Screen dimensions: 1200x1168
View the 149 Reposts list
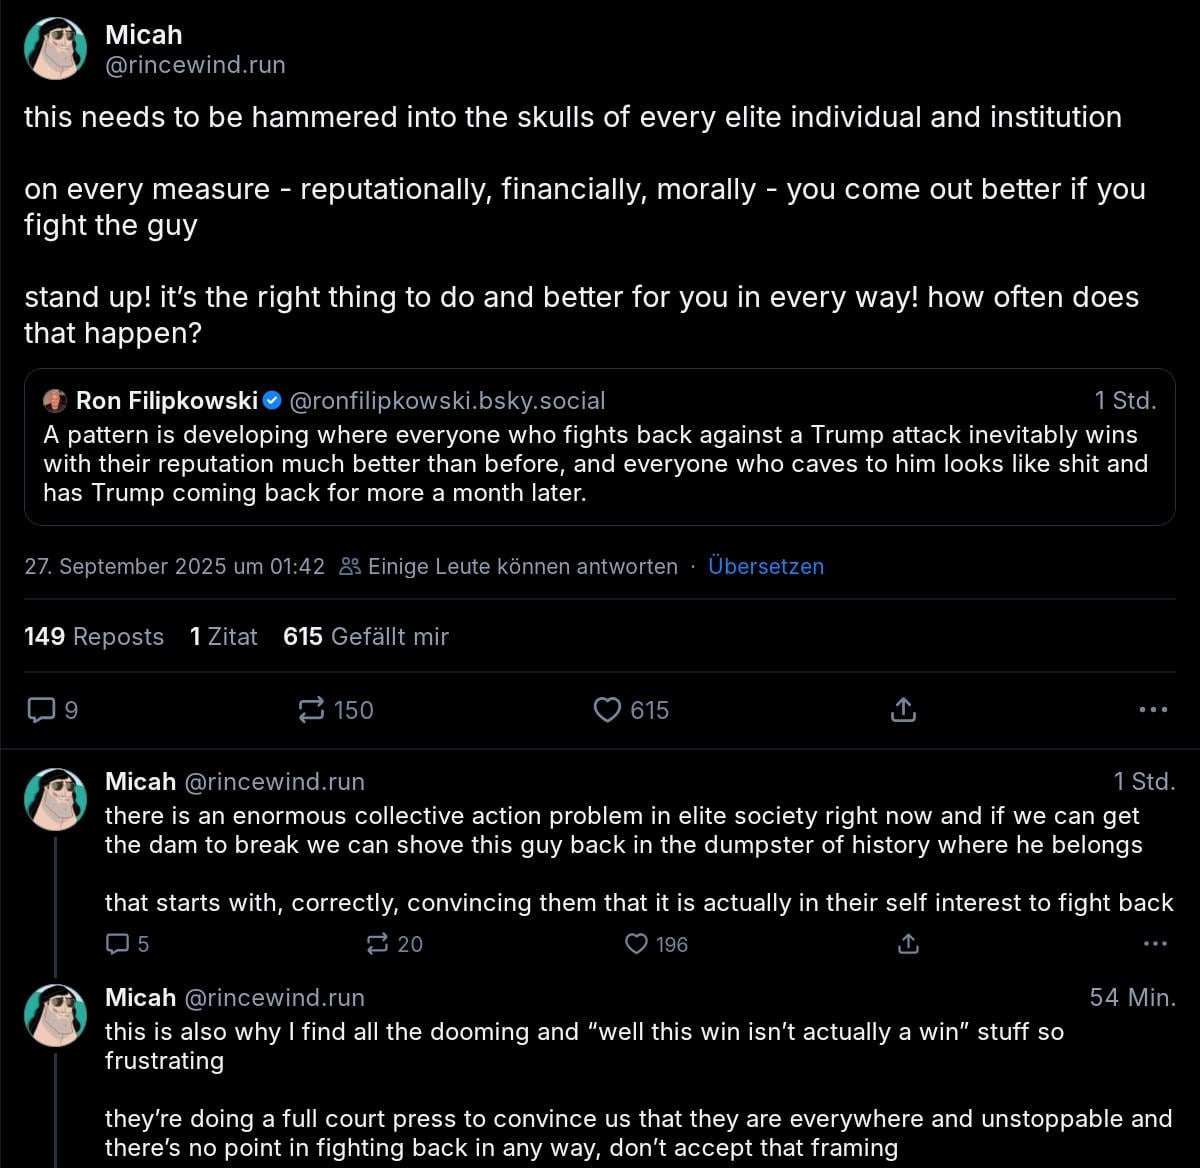[94, 637]
